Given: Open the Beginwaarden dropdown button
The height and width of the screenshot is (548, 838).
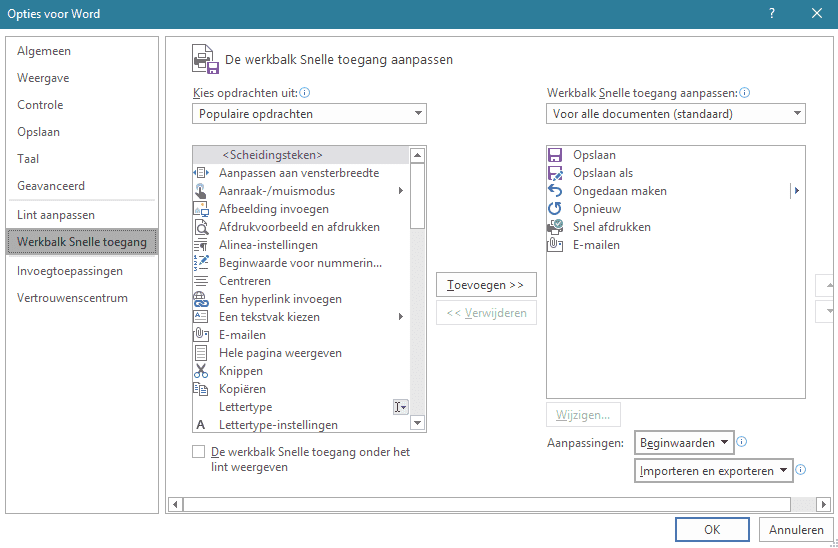Looking at the screenshot, I should point(684,443).
